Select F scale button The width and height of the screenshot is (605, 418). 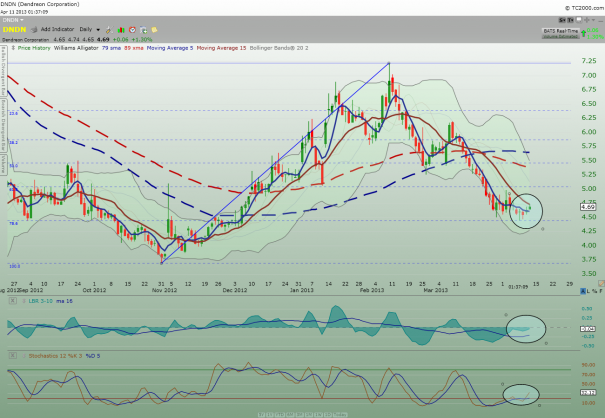click(x=601, y=291)
